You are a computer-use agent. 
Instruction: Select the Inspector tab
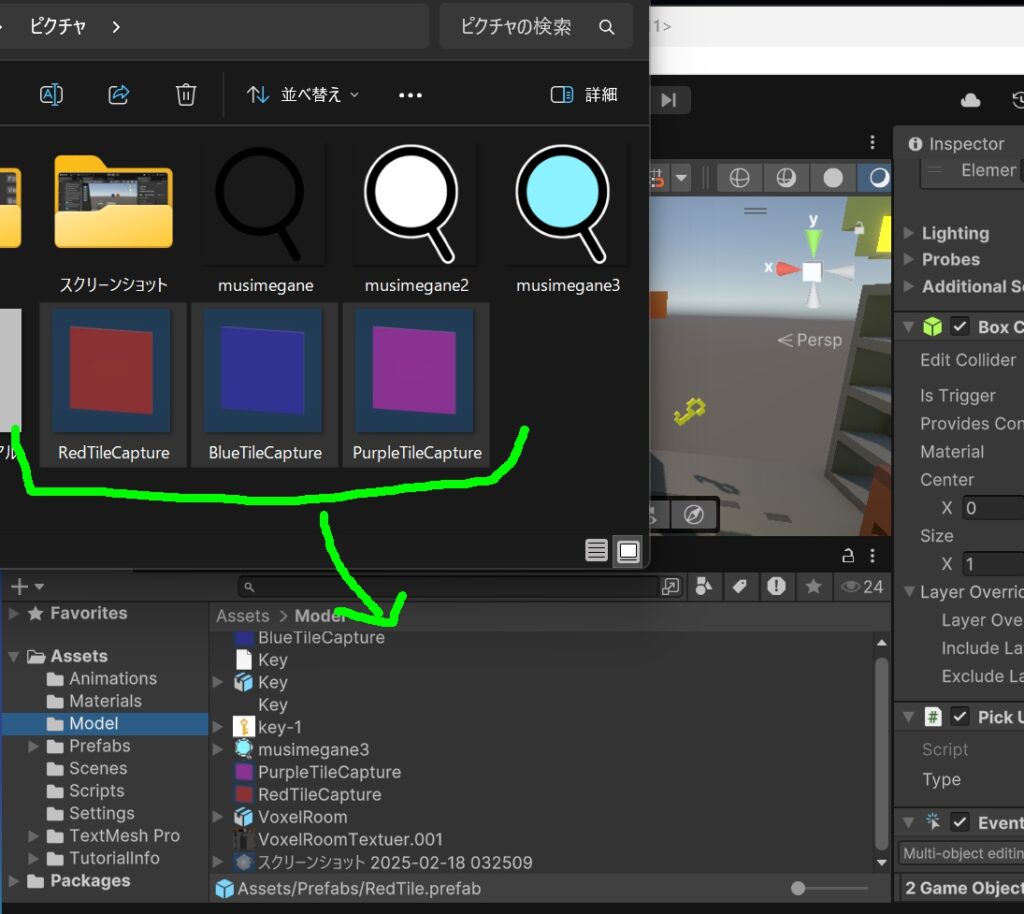coord(956,144)
